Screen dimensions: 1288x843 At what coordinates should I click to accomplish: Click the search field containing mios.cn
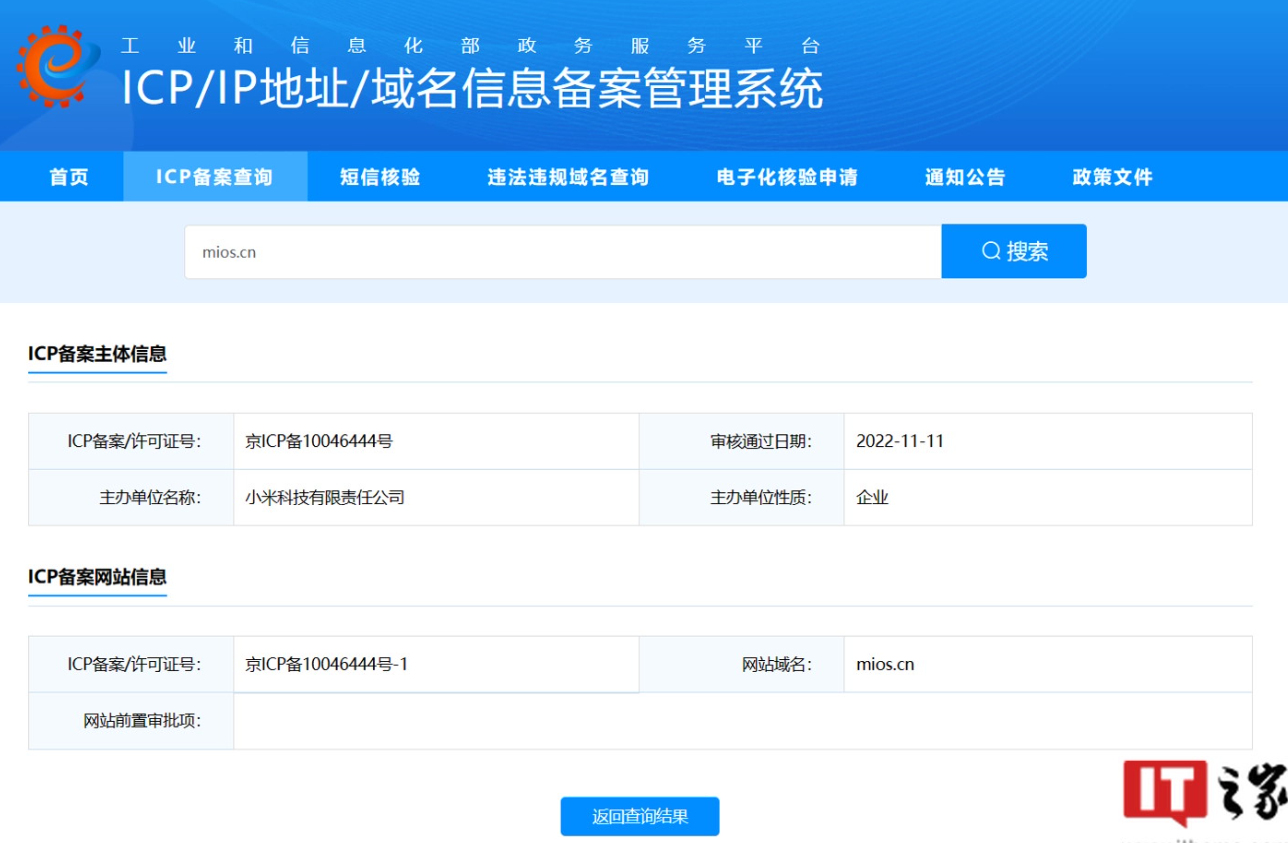(x=562, y=252)
